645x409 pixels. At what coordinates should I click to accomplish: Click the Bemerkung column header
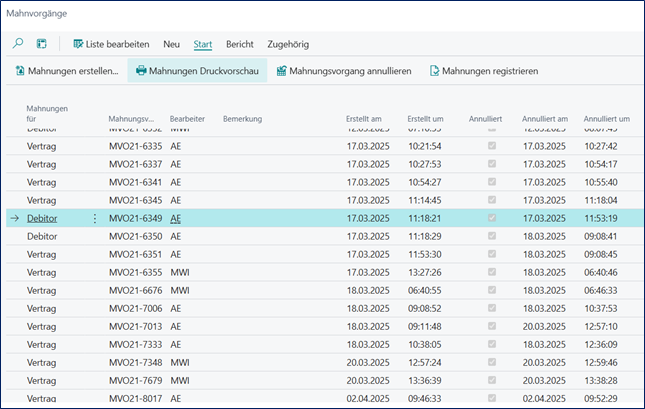click(242, 119)
